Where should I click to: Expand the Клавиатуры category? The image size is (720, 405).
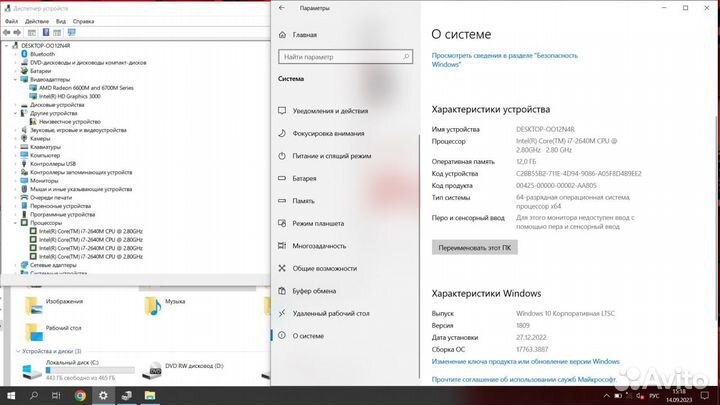[16, 147]
